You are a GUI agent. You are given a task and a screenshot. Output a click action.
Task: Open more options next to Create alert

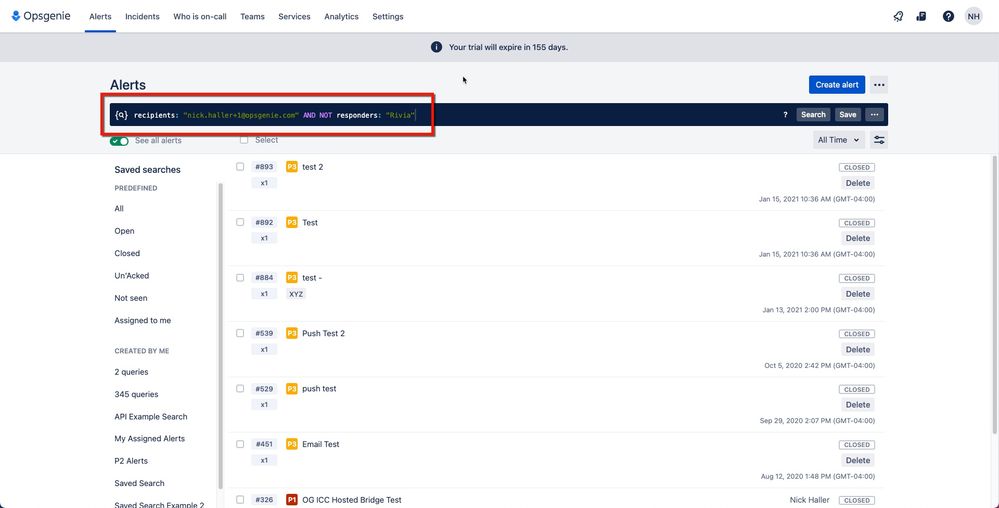click(879, 85)
